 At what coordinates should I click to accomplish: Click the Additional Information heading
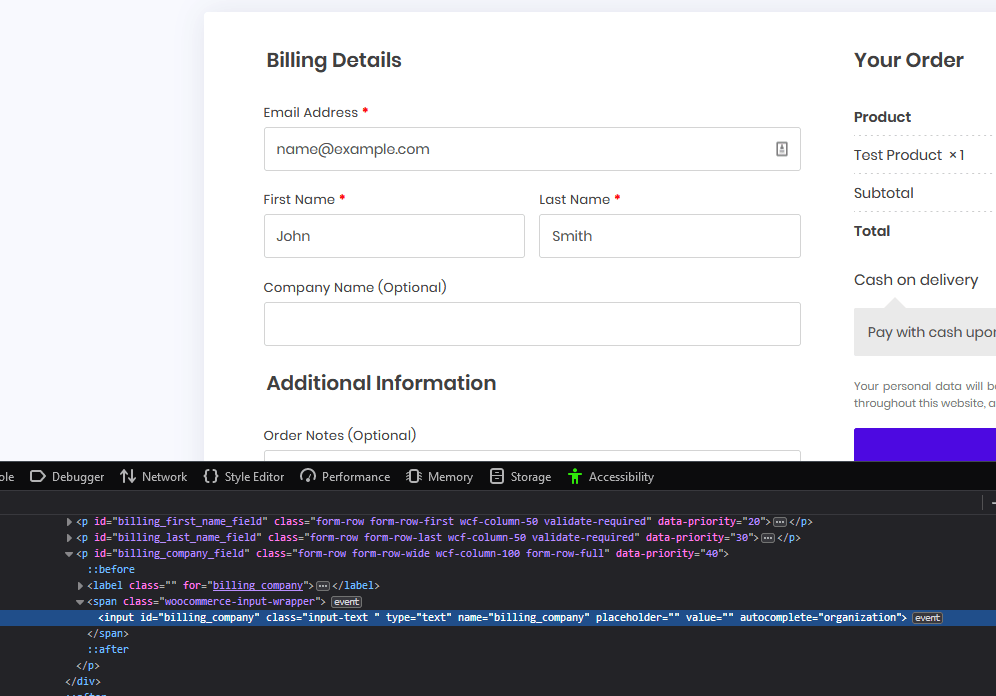pyautogui.click(x=381, y=383)
